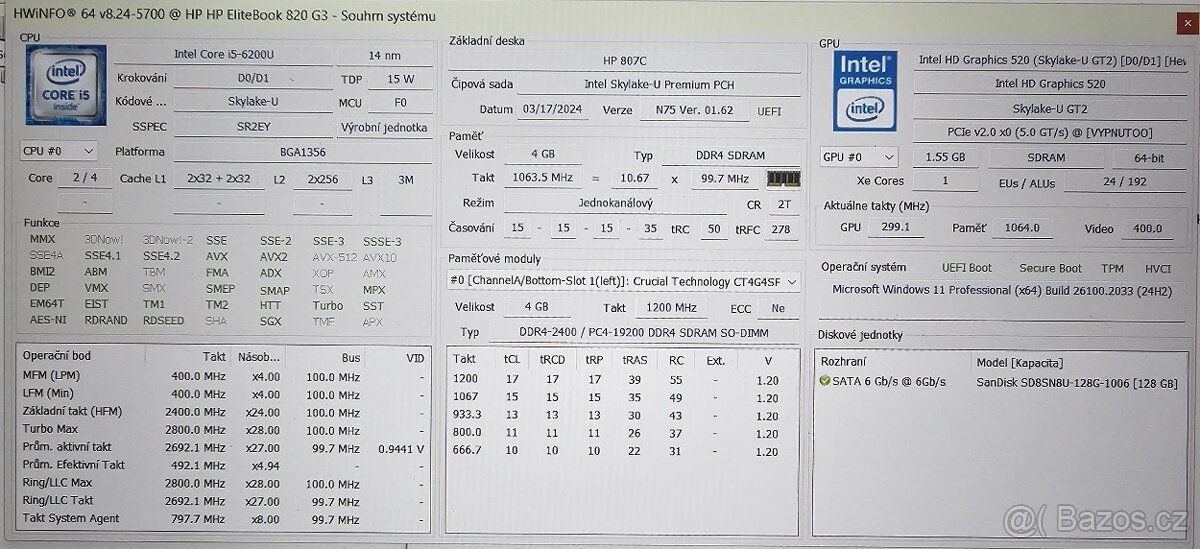Select the Turbo Max row in operating points

coord(224,428)
